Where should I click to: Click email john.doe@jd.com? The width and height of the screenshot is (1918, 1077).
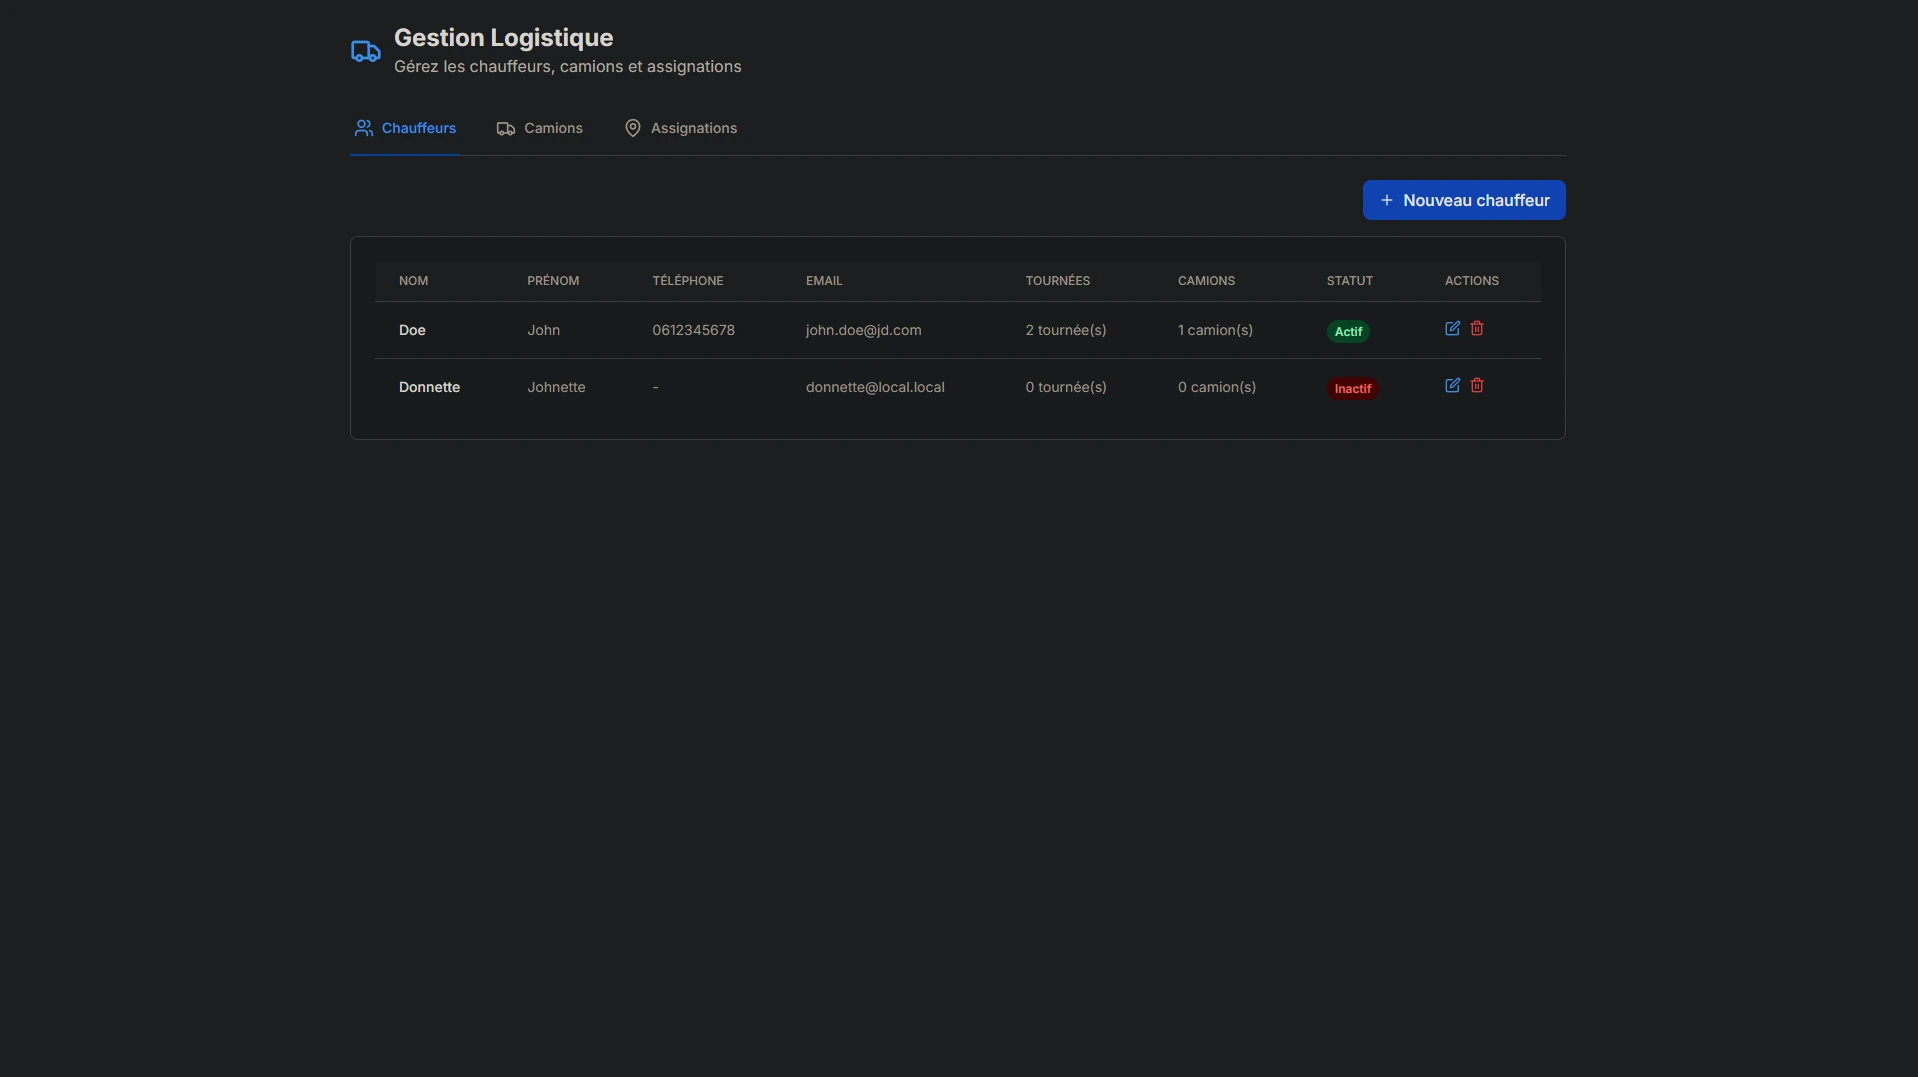pyautogui.click(x=863, y=330)
